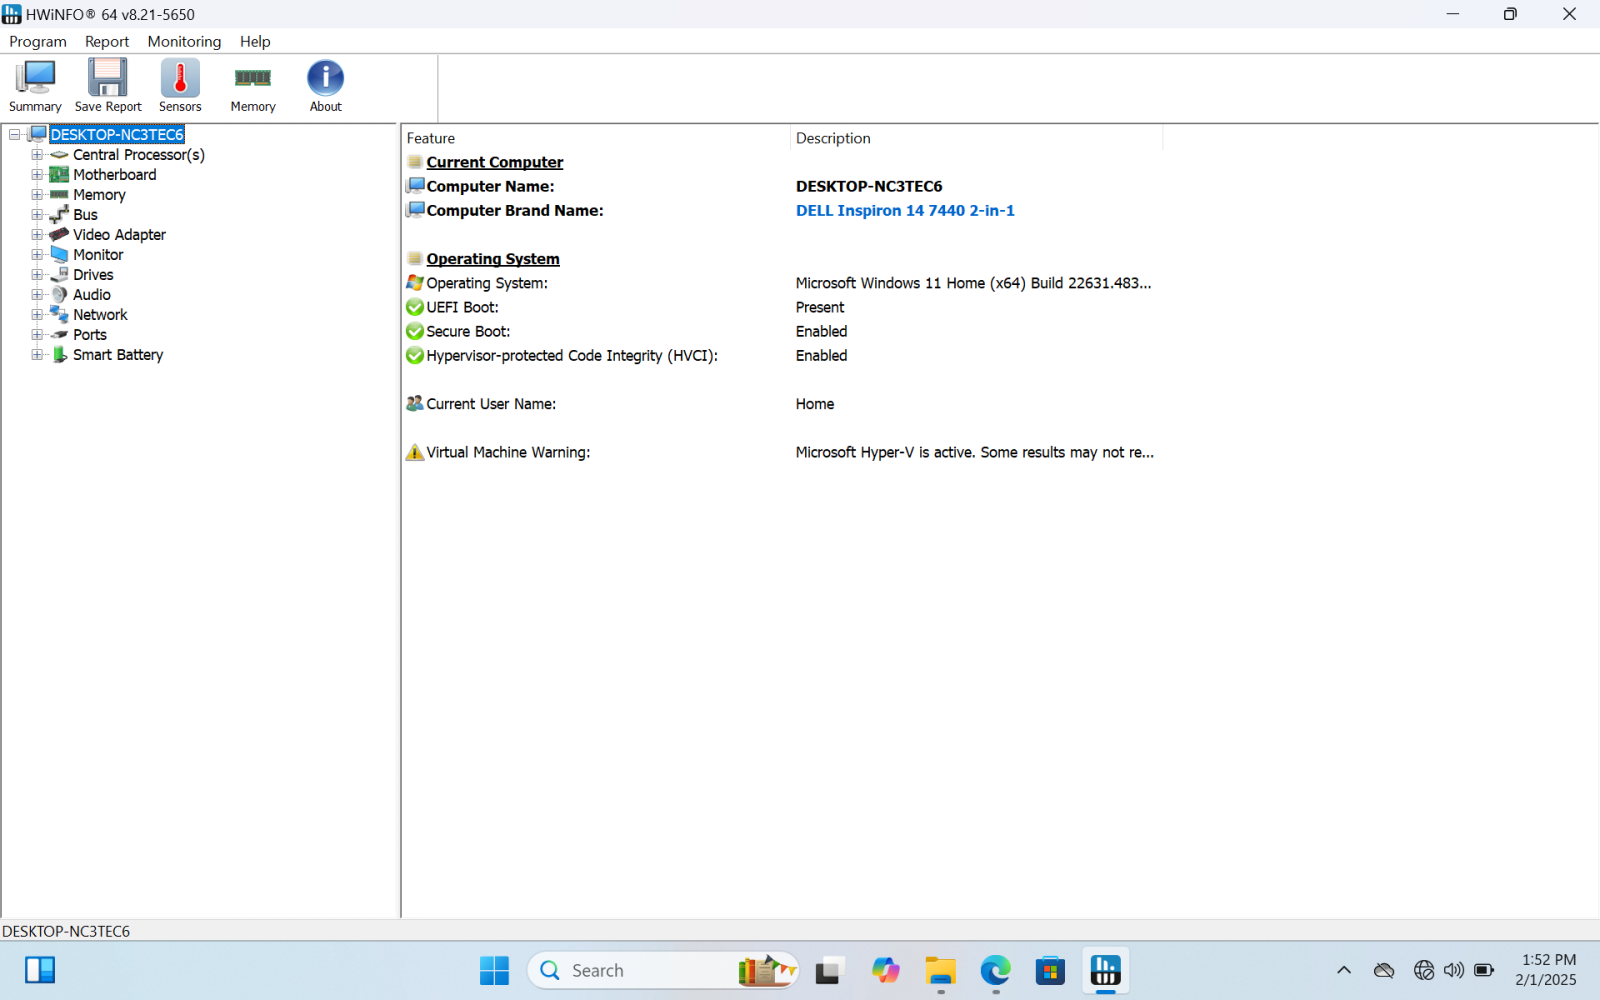Viewport: 1600px width, 1000px height.
Task: Open the Monitoring menu
Action: pyautogui.click(x=184, y=41)
